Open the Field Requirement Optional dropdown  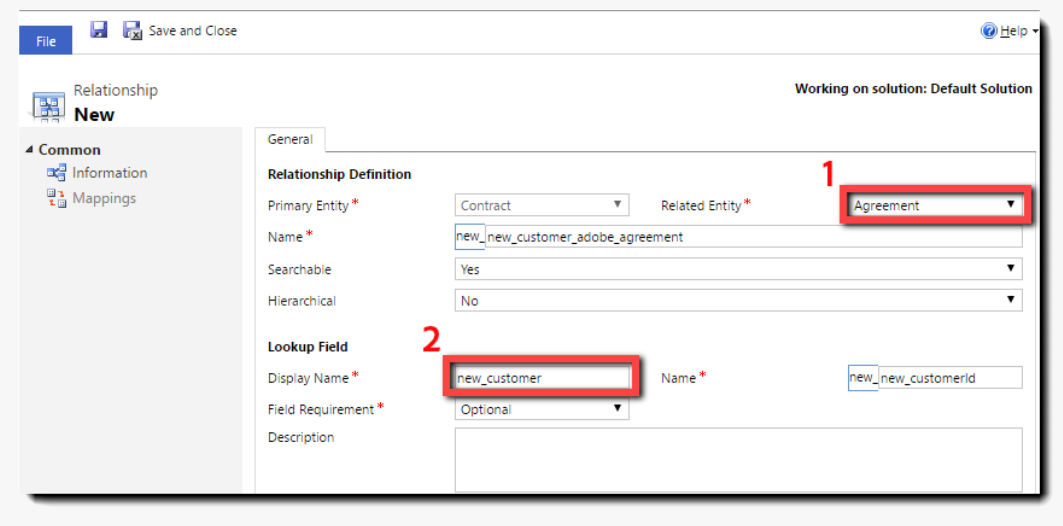tap(542, 409)
